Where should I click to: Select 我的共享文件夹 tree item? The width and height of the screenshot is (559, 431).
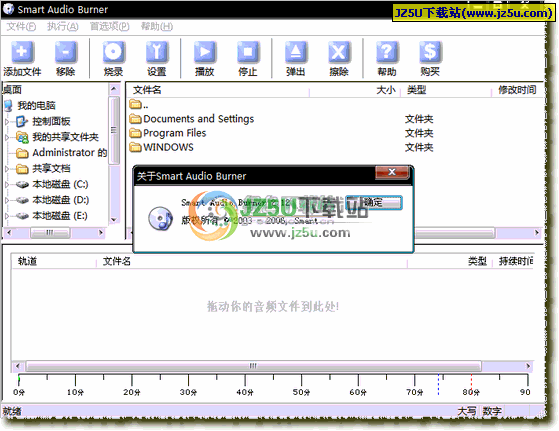click(66, 137)
